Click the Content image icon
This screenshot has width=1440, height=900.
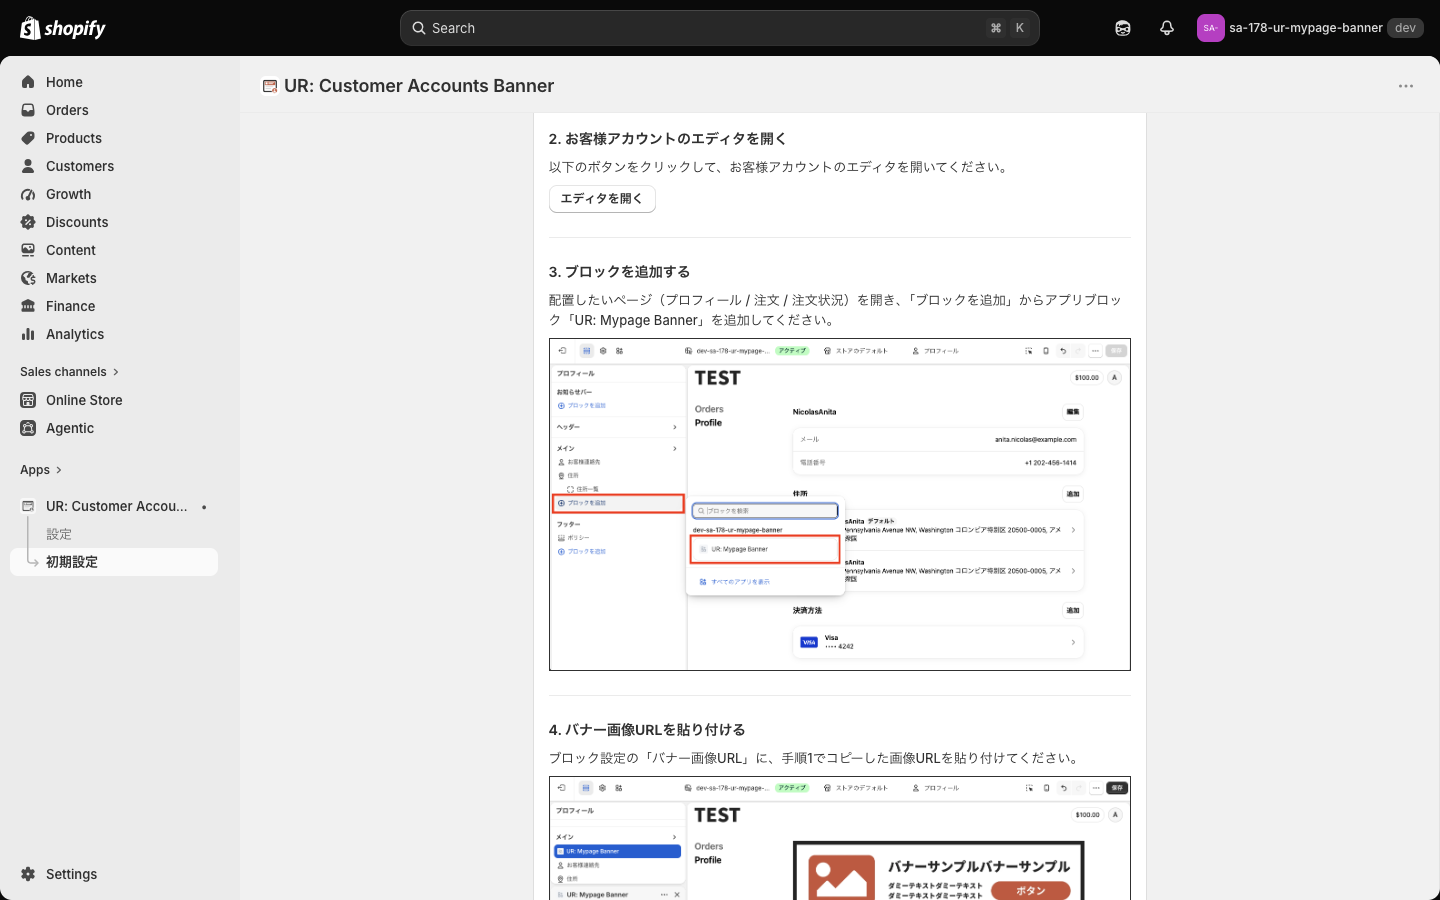click(28, 250)
